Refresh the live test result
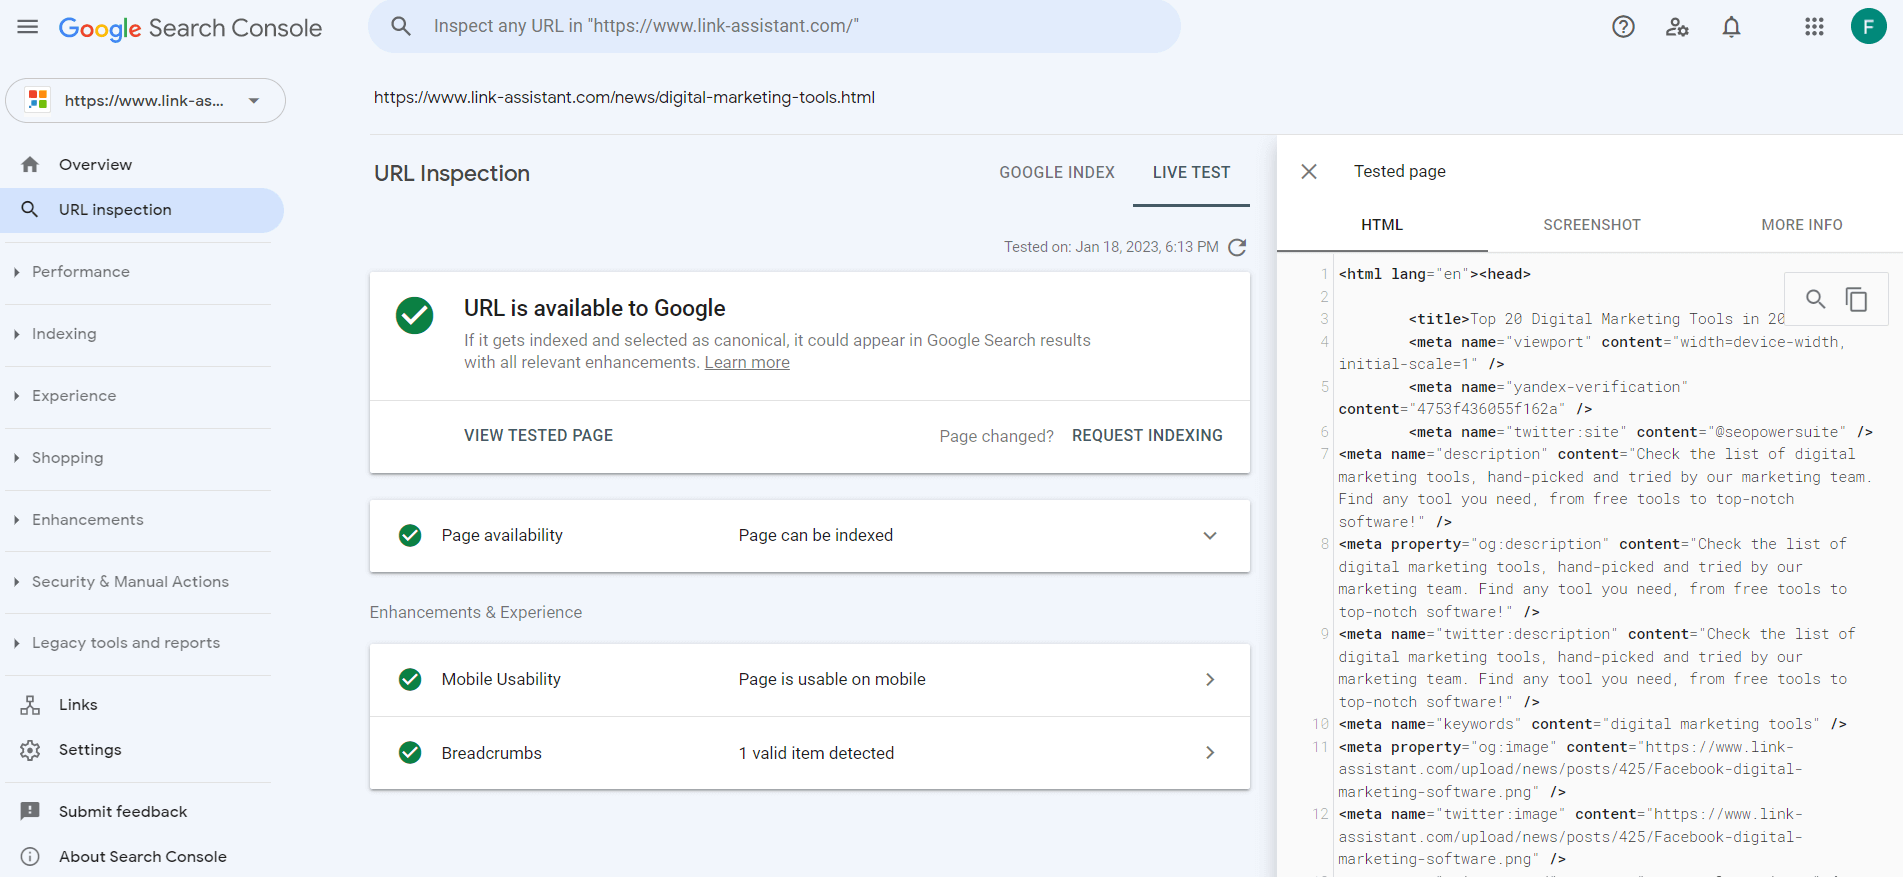The image size is (1903, 877). click(x=1237, y=247)
